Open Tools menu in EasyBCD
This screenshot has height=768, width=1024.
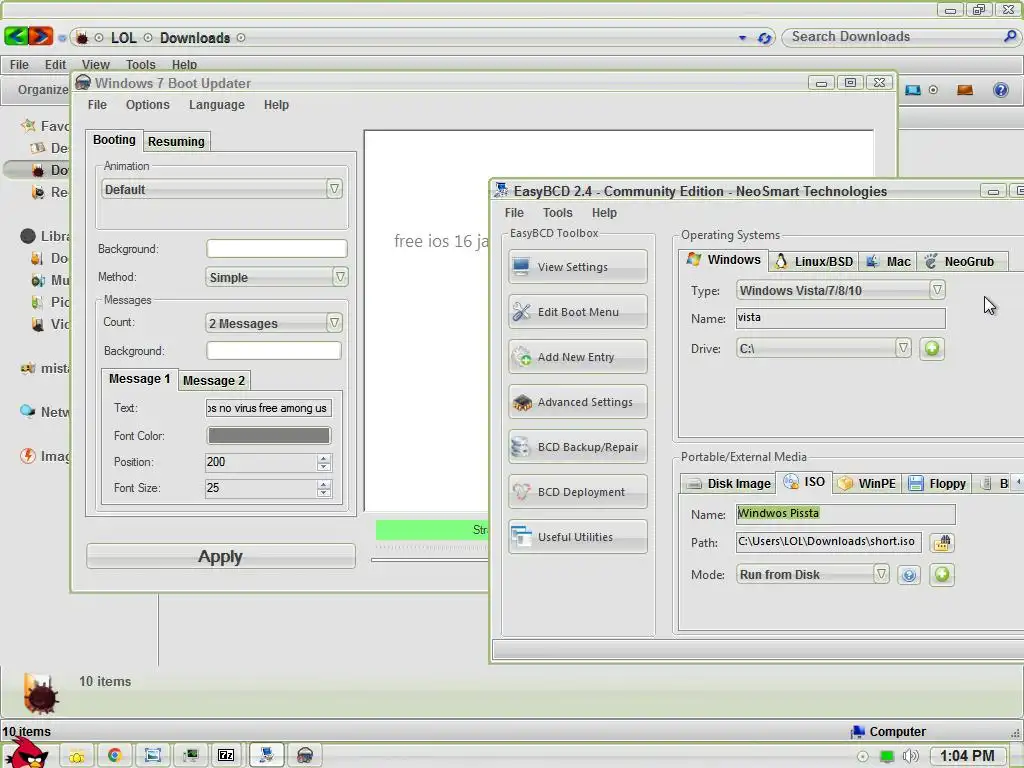(x=558, y=213)
